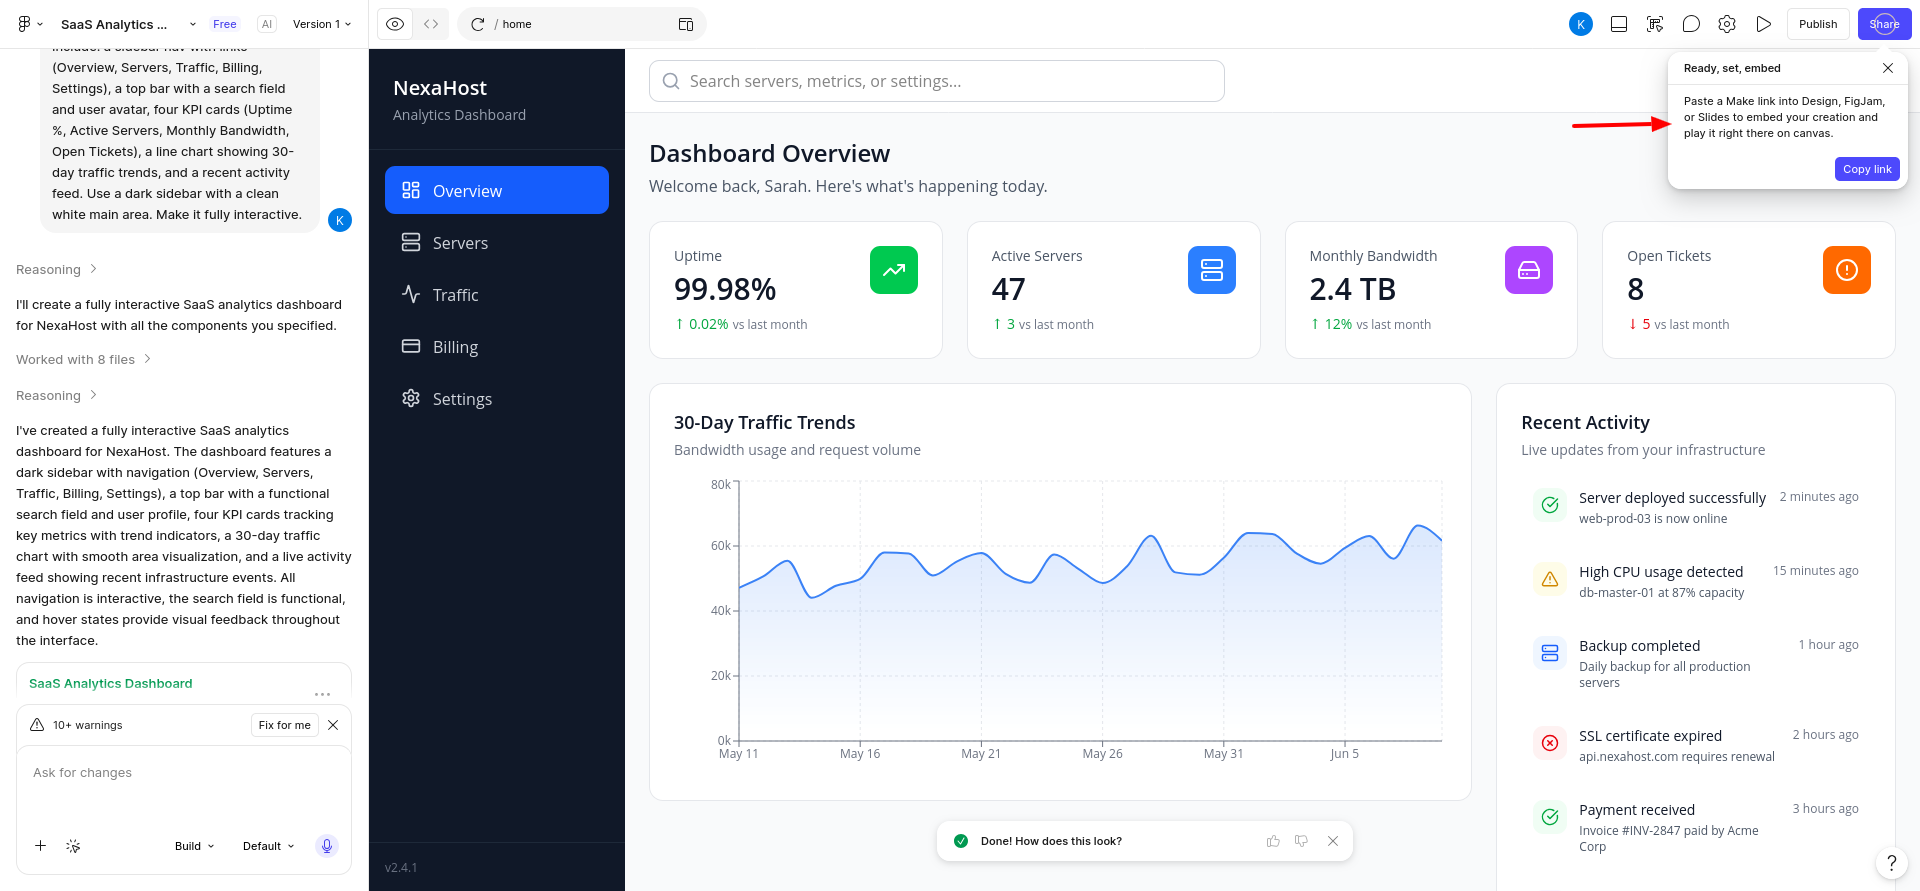This screenshot has width=1920, height=891.
Task: Click the K user avatar in top bar
Action: tap(1581, 24)
